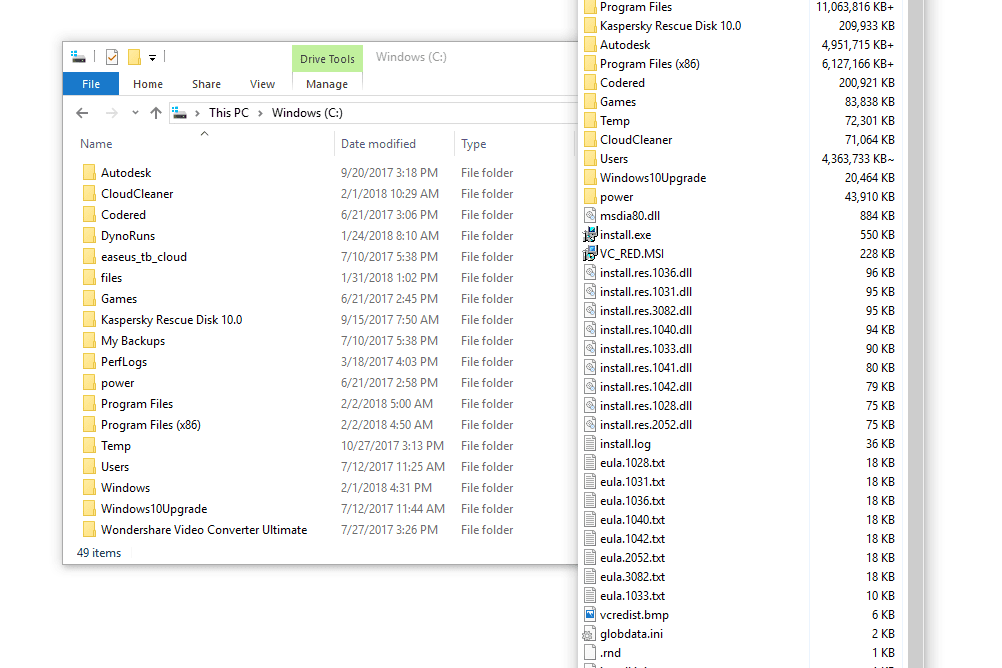Click Windows (C:) in the address bar
This screenshot has height=668, width=1002.
point(307,113)
